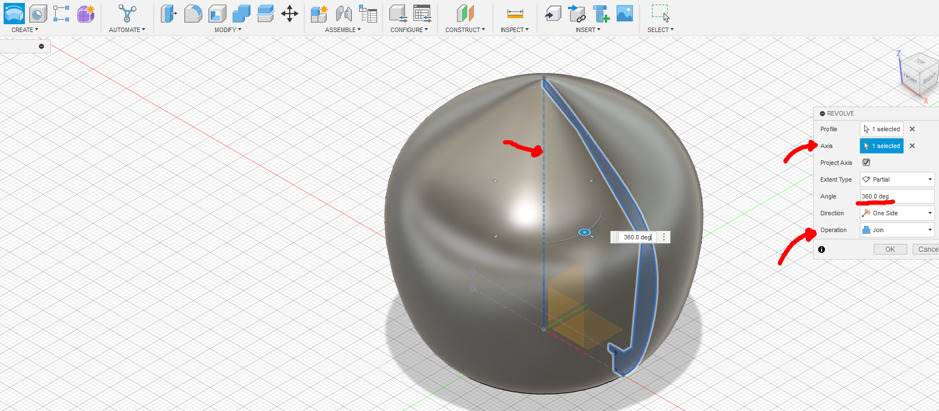Viewport: 939px width, 411px height.
Task: Open the INSPECT dropdown menu
Action: [514, 29]
